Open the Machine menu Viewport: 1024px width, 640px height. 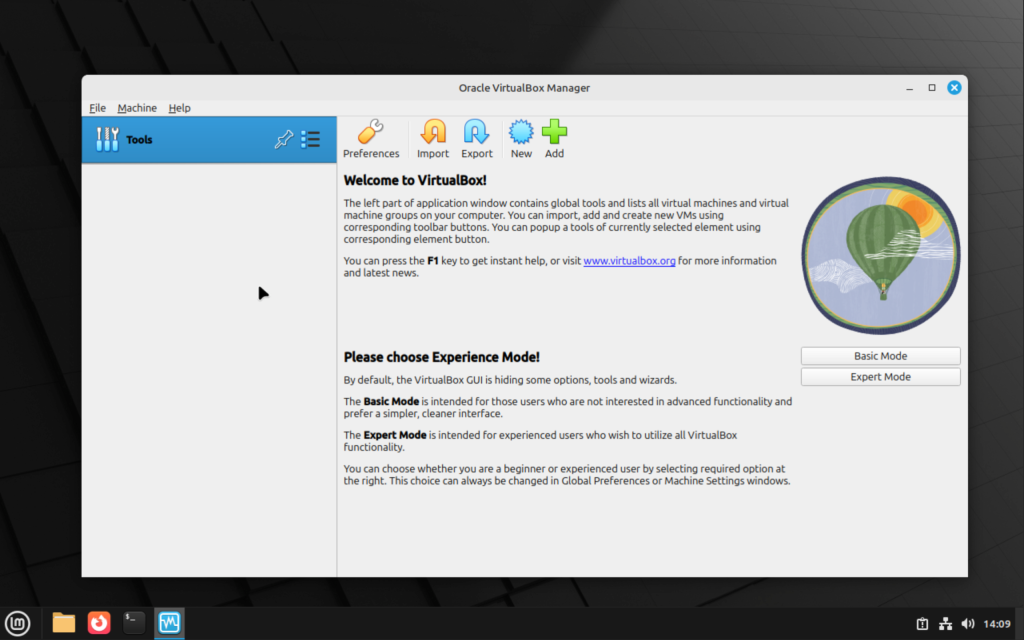[x=137, y=107]
